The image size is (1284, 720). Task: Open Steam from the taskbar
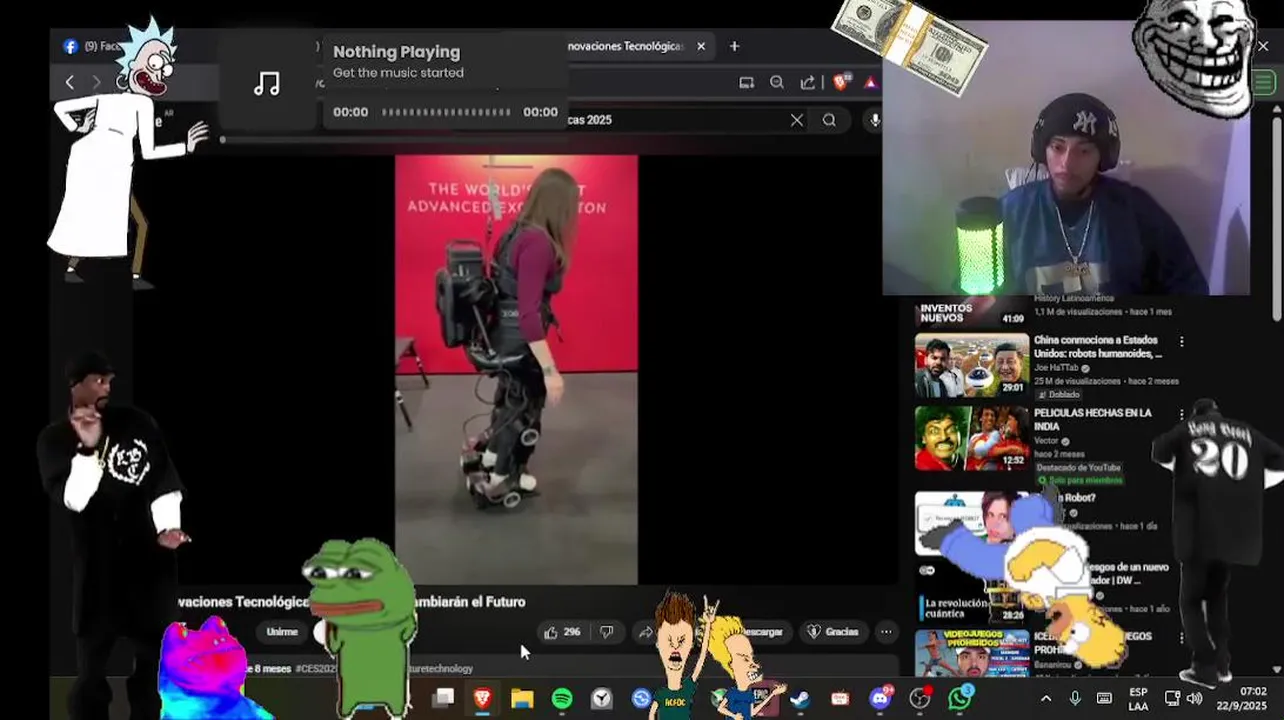(x=800, y=698)
